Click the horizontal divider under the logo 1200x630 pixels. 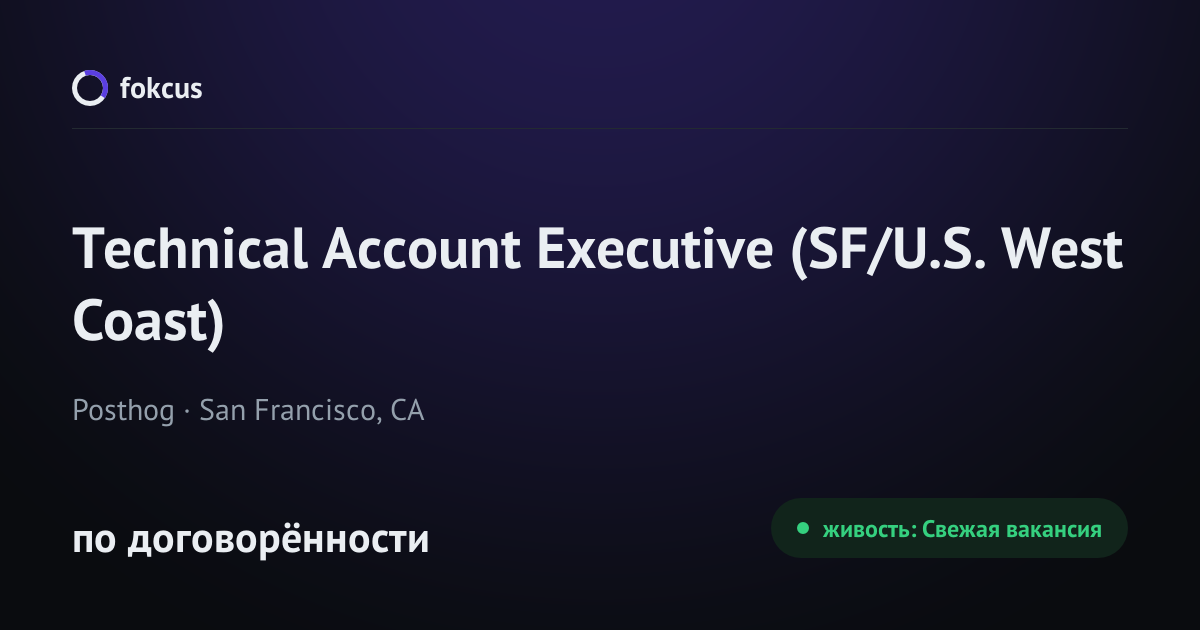600,128
